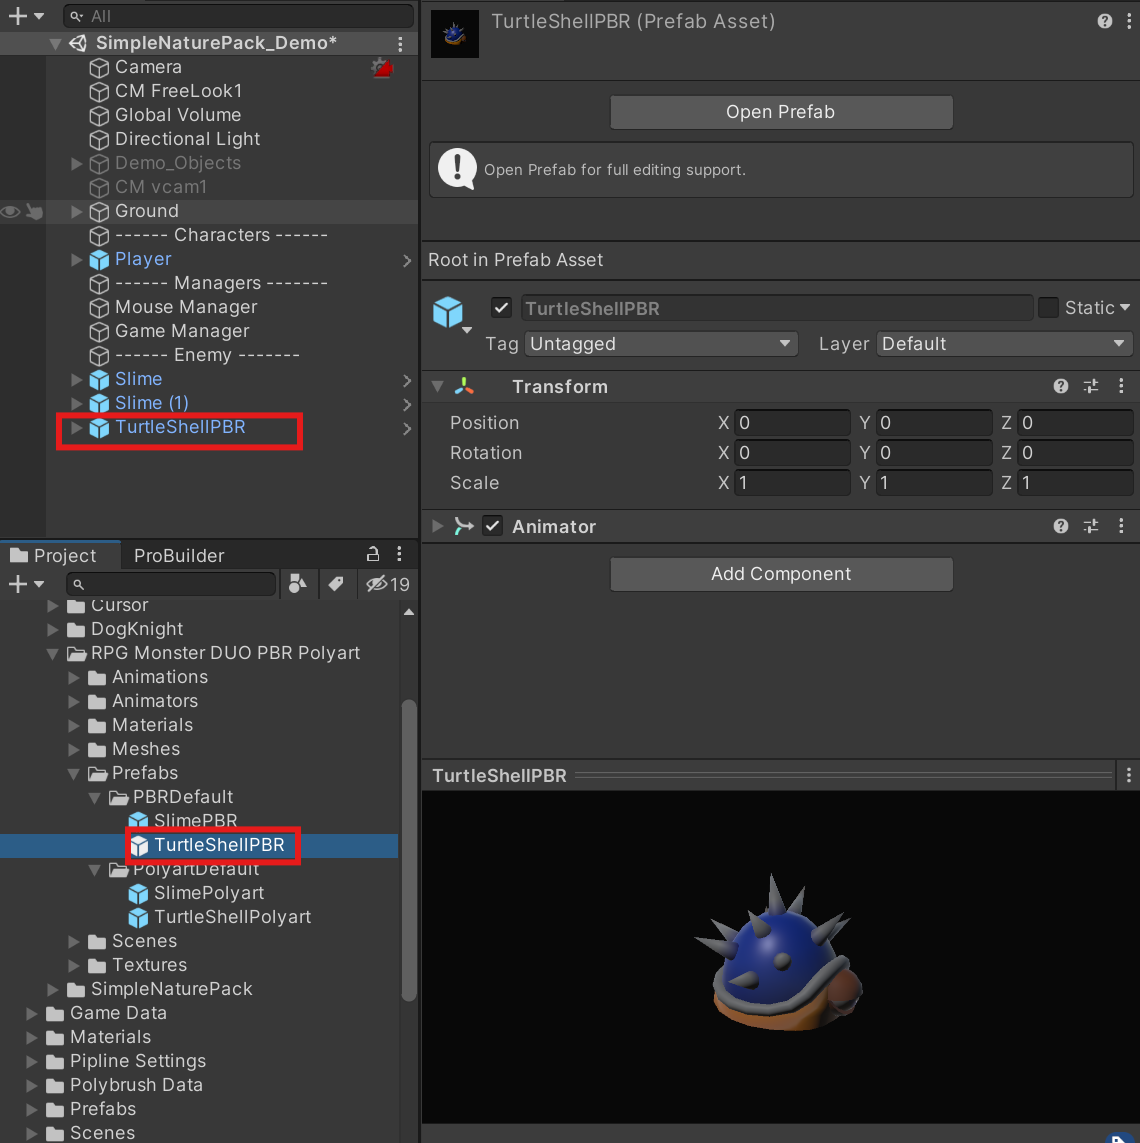Click Rotation Y input field
1140x1143 pixels.
pyautogui.click(x=934, y=453)
